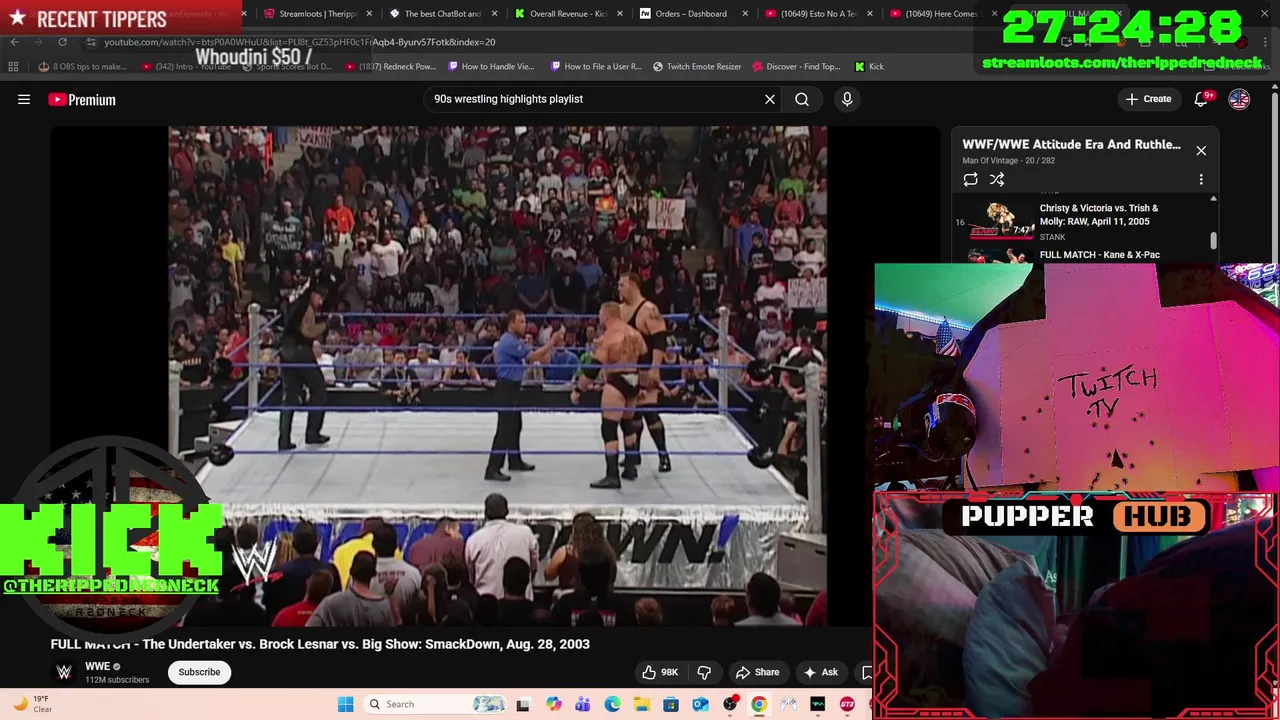Open Task View on the taskbar
The width and height of the screenshot is (1280, 720).
[x=523, y=704]
